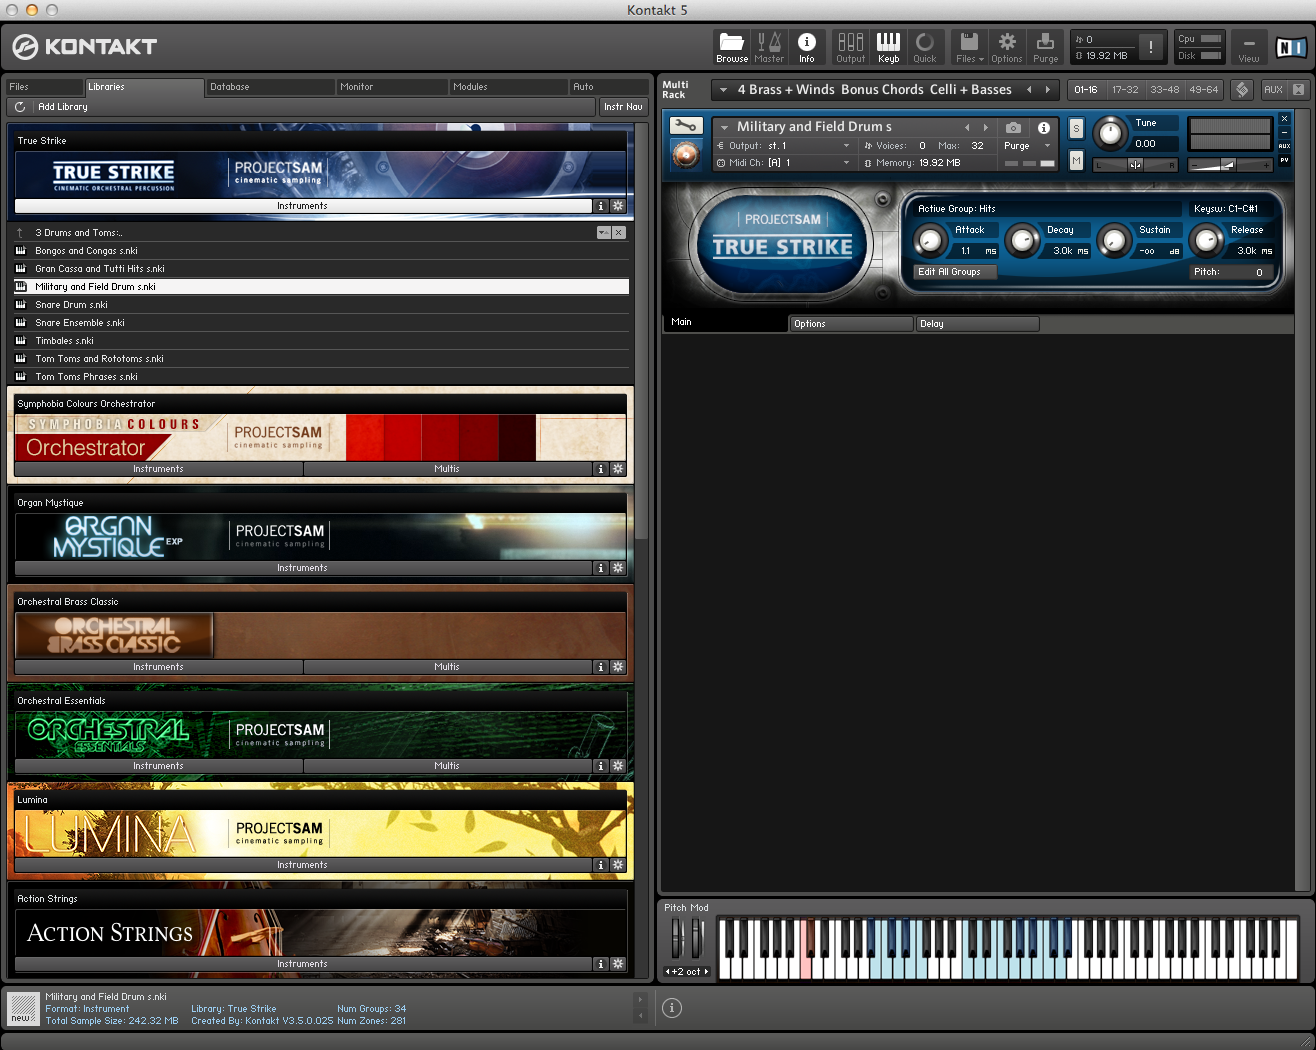Click the exclamation panic button

coord(1151,47)
